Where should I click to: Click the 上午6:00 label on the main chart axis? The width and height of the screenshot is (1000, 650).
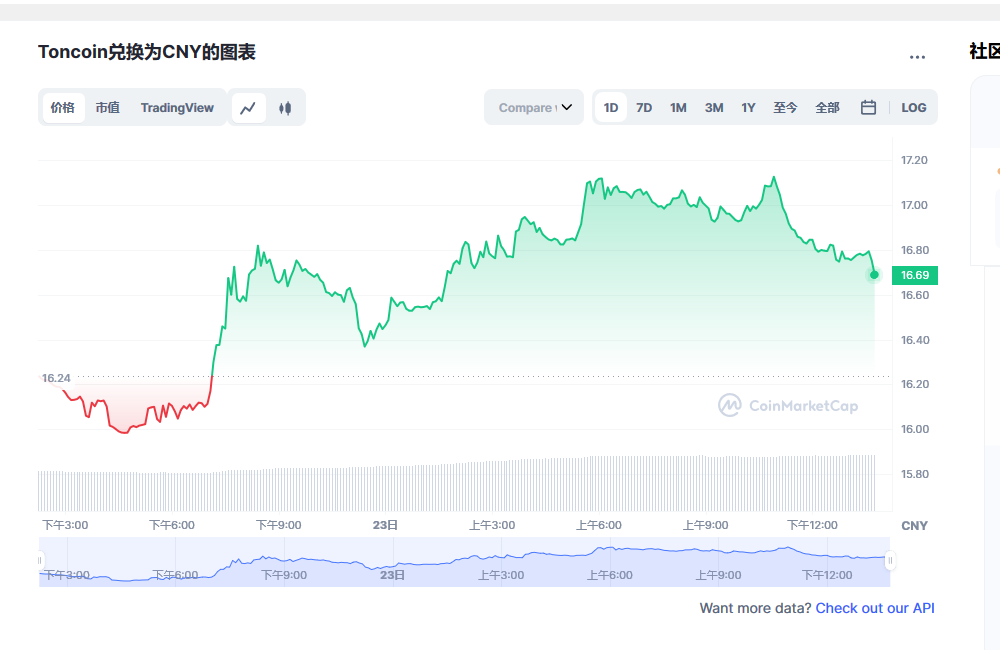tap(599, 525)
